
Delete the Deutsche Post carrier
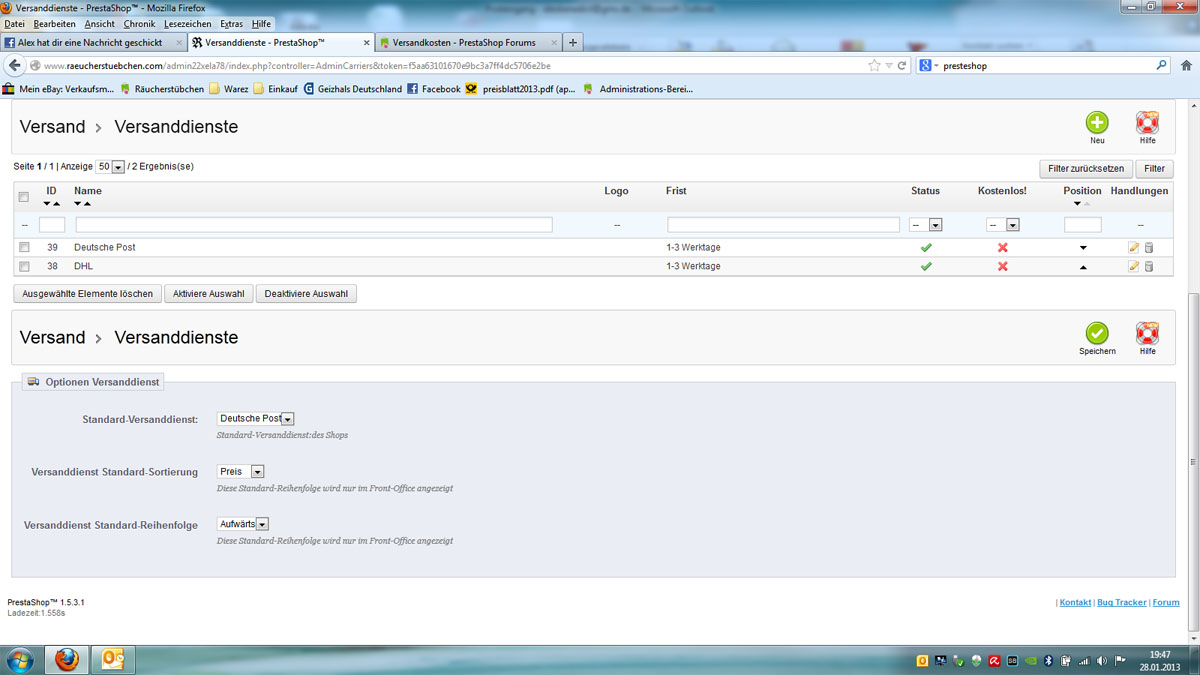tap(1148, 247)
